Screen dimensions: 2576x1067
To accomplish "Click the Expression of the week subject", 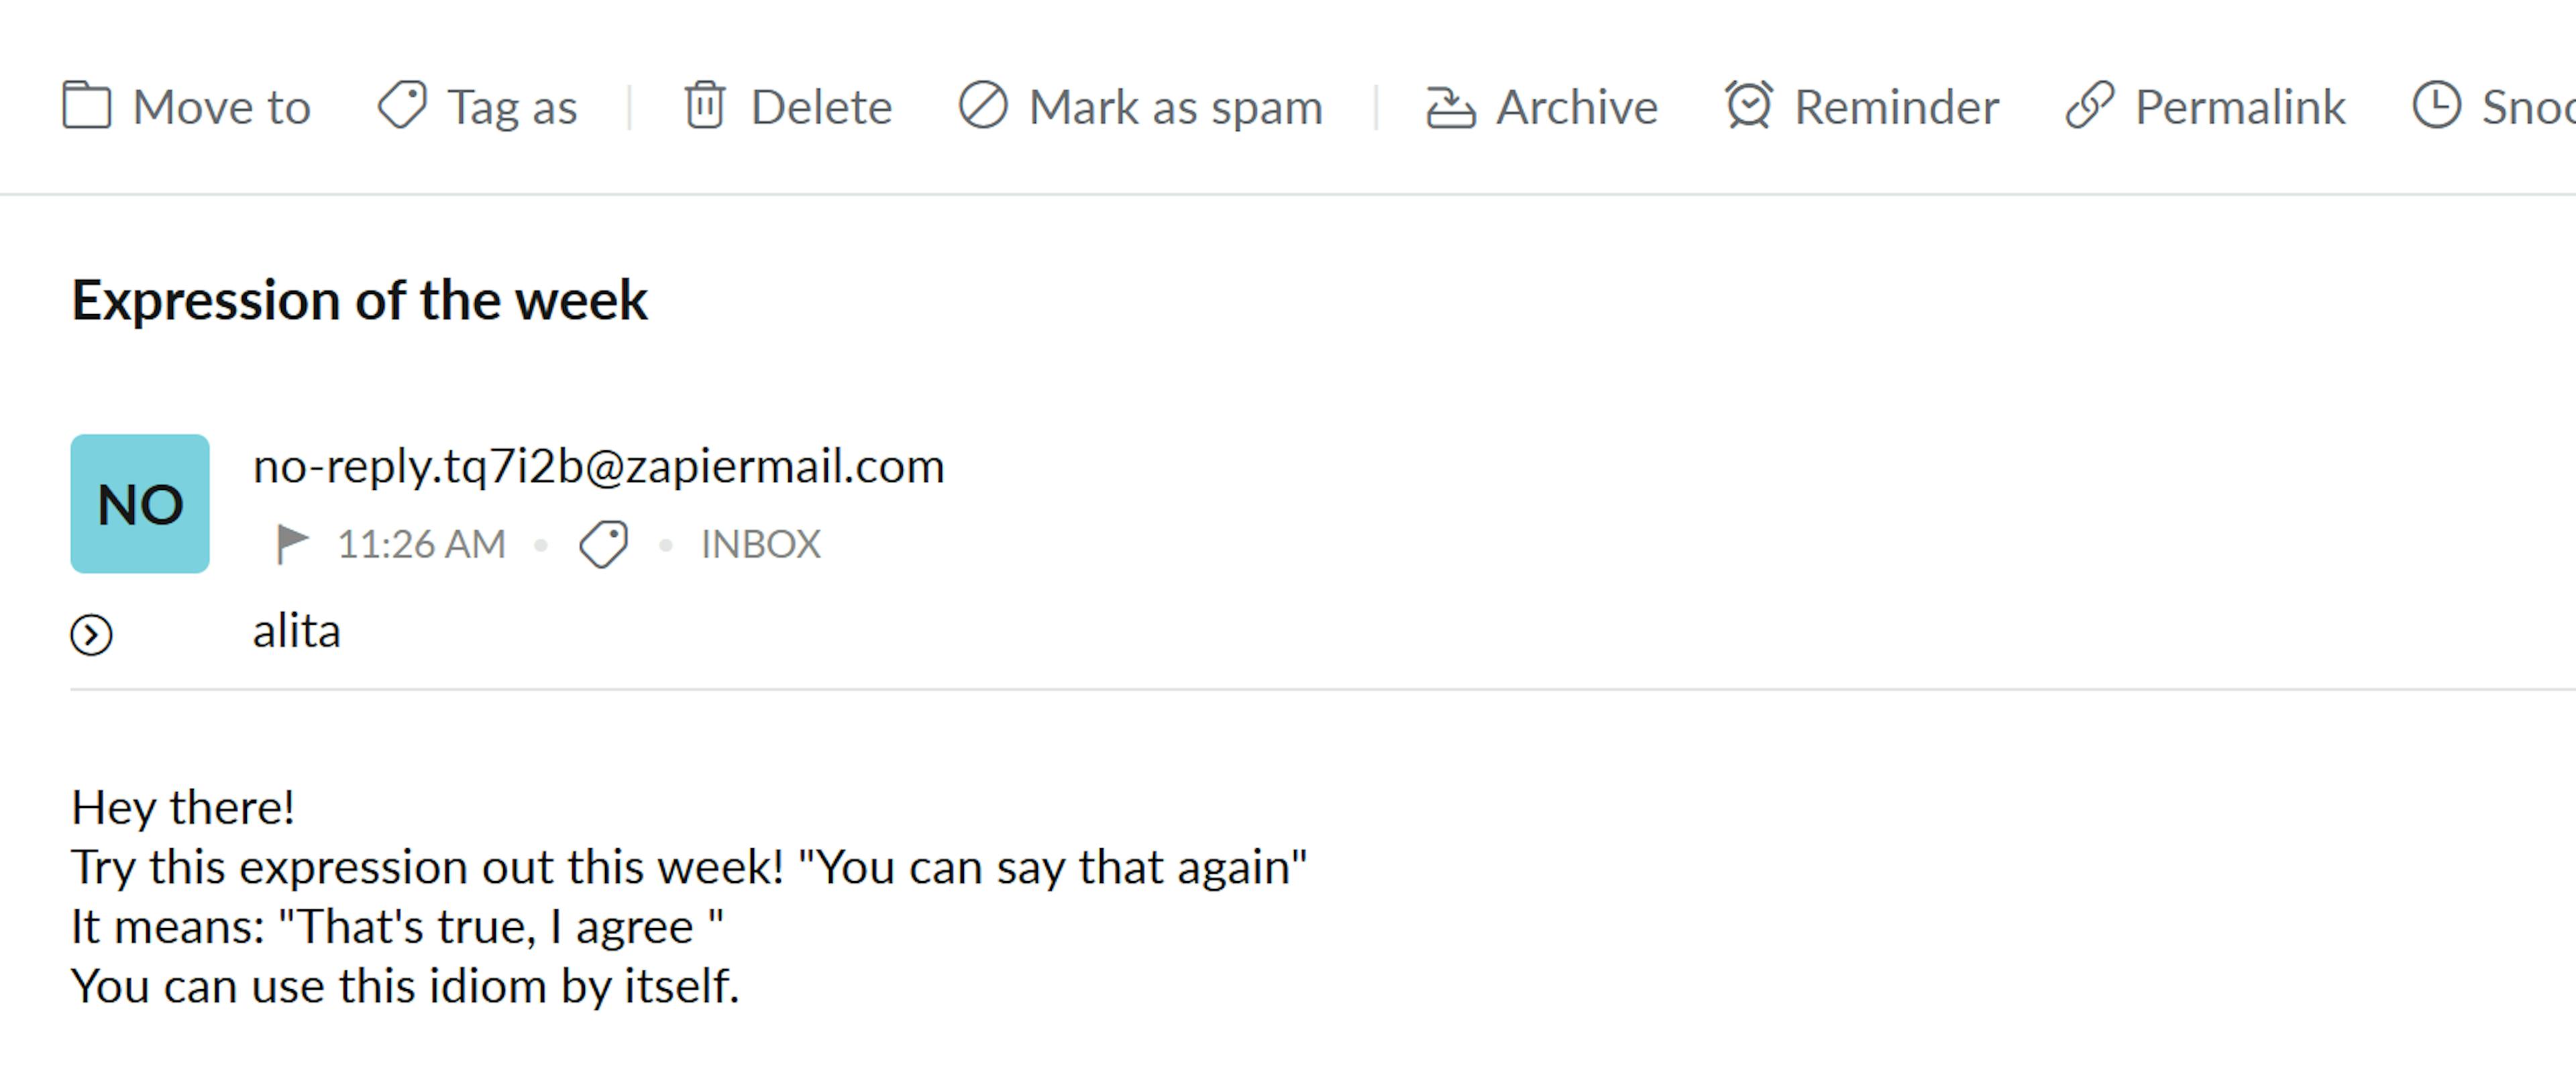I will (360, 300).
